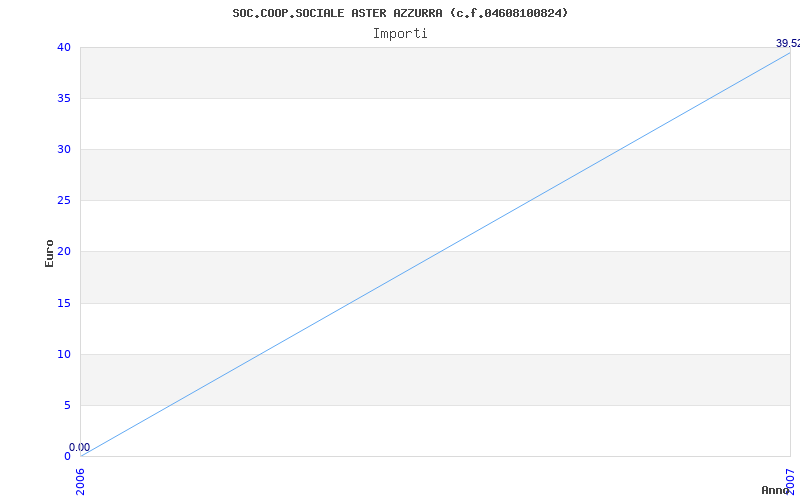Image resolution: width=800 pixels, height=500 pixels.
Task: Select the 15 y-axis tick label
Action: (x=64, y=304)
